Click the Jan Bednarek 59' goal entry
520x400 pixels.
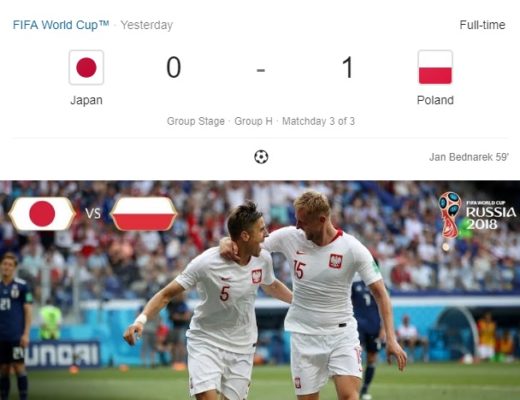pyautogui.click(x=469, y=157)
